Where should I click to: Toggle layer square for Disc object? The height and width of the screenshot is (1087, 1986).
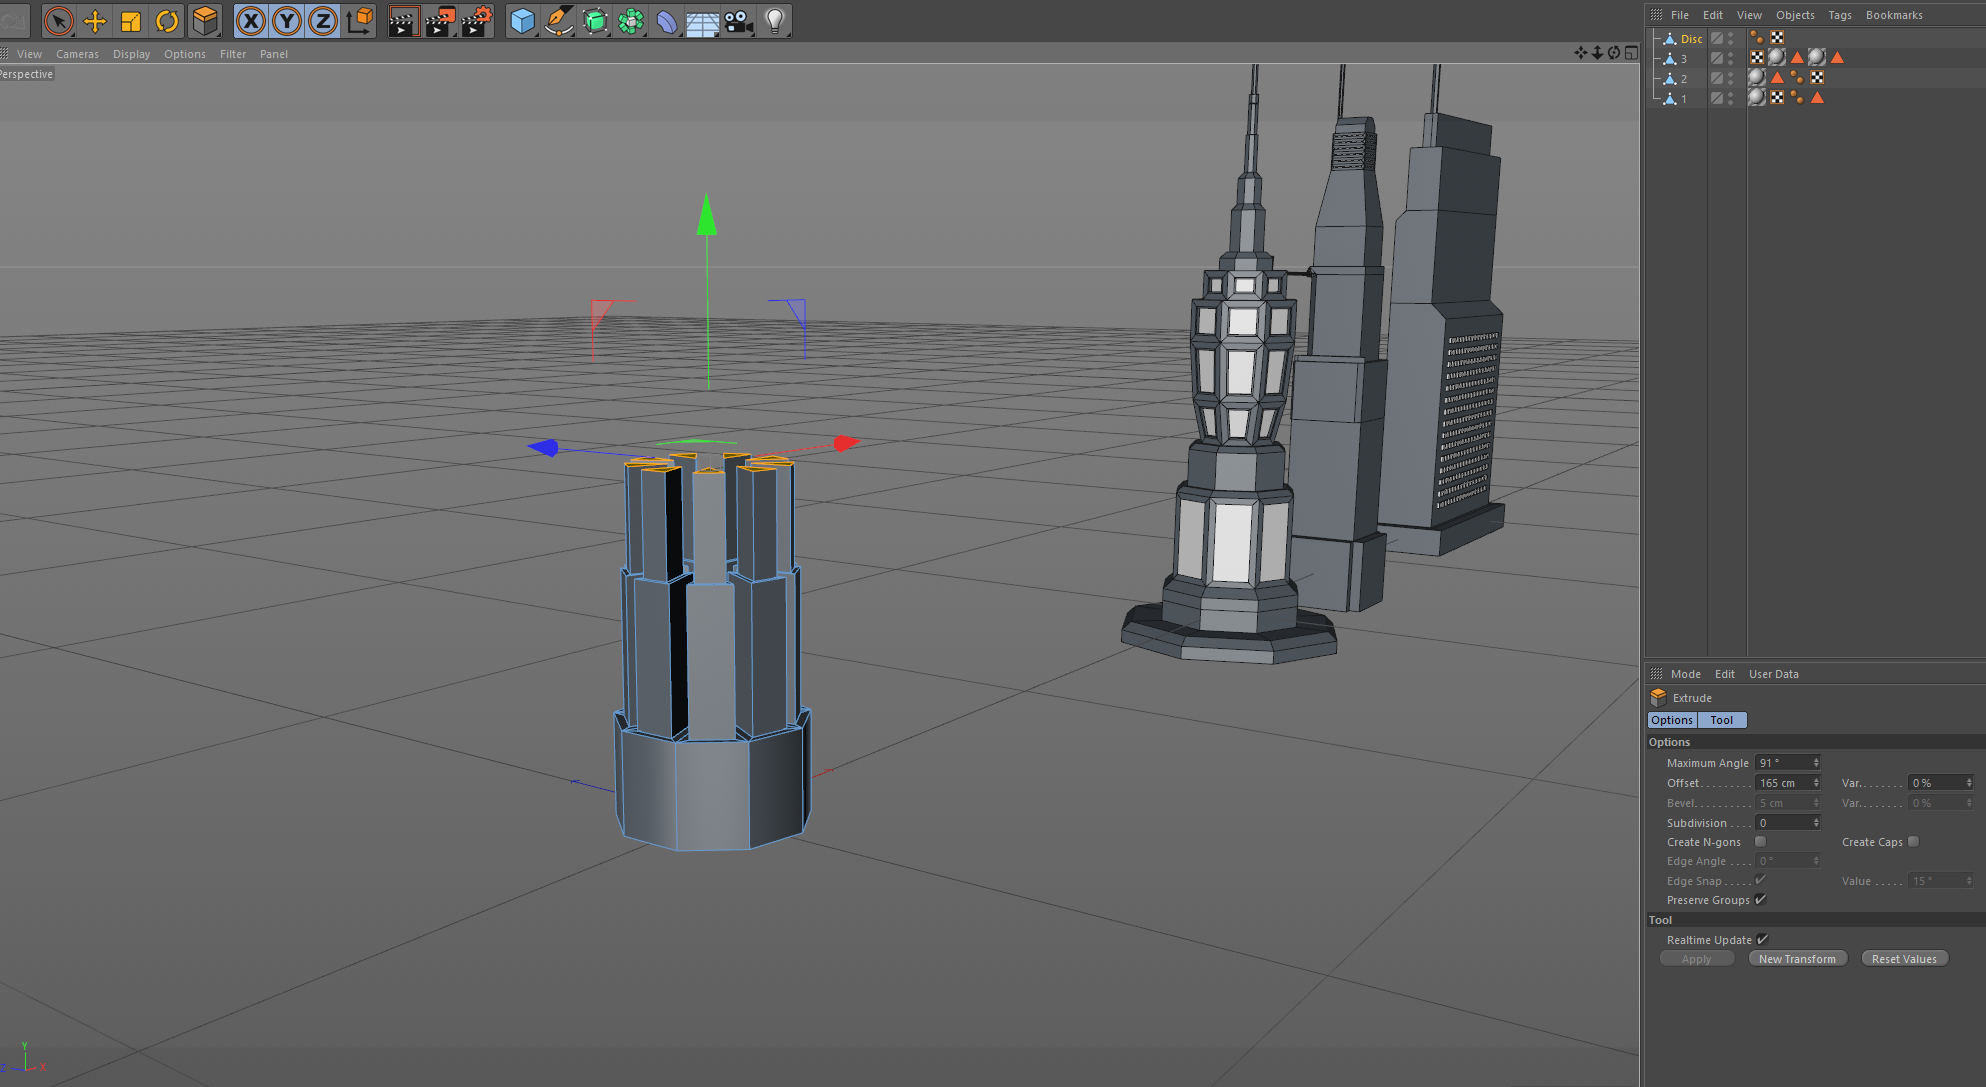point(1717,38)
